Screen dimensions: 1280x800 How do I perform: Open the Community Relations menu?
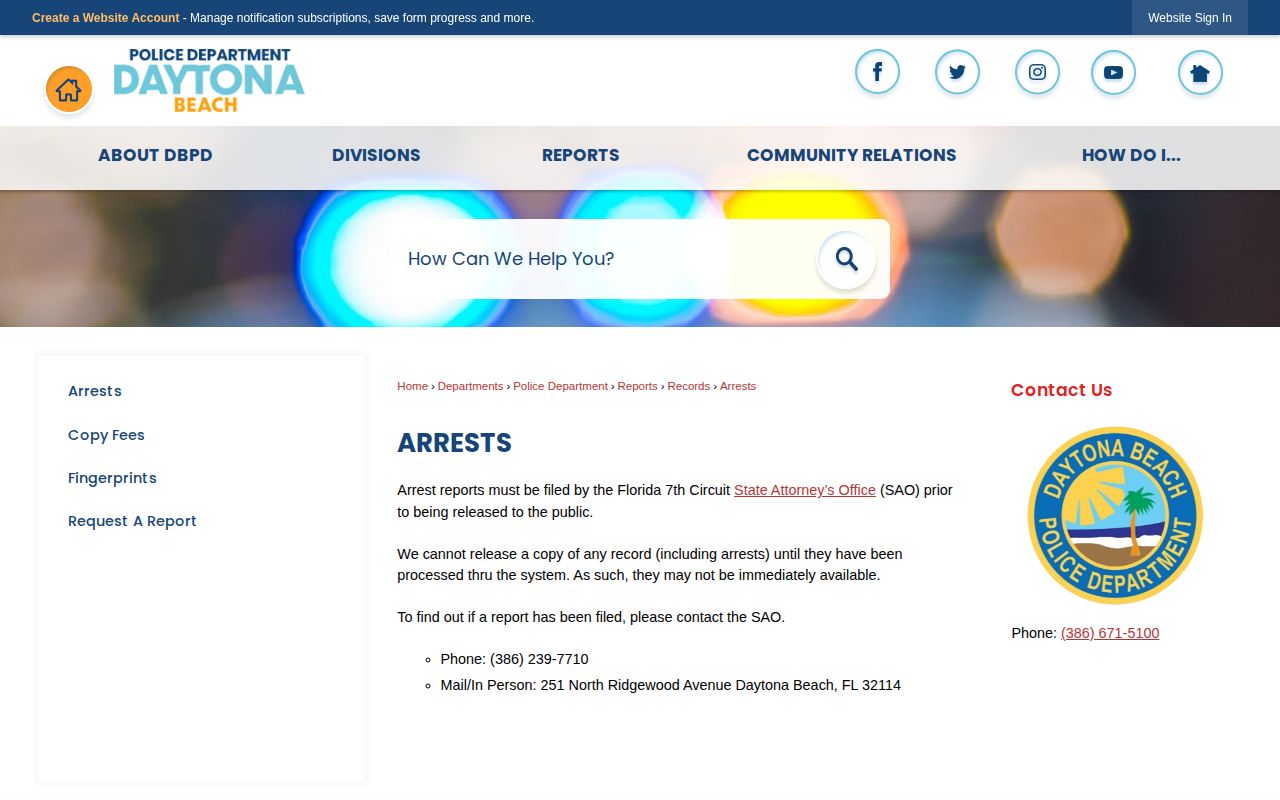(852, 155)
